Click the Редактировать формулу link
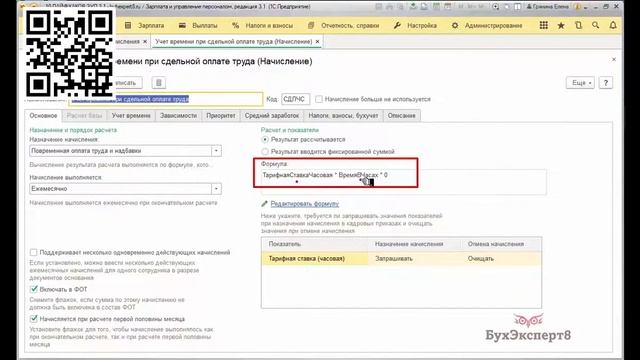Image resolution: width=640 pixels, height=360 pixels. pyautogui.click(x=304, y=204)
